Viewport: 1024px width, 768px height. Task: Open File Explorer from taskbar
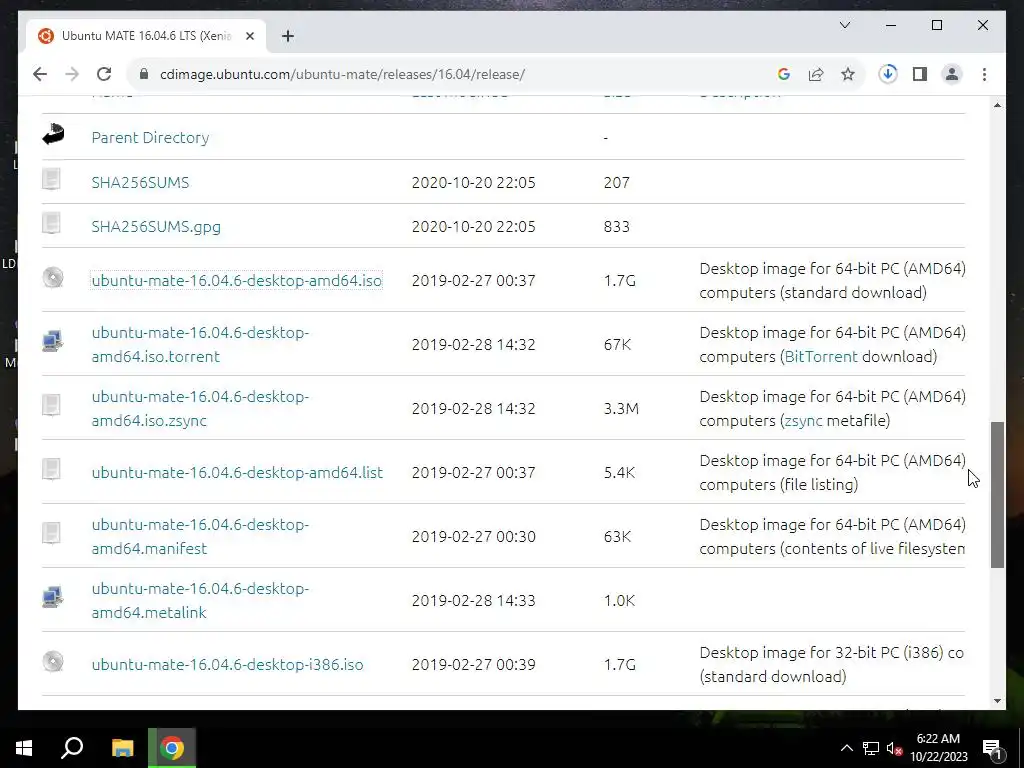tap(122, 748)
